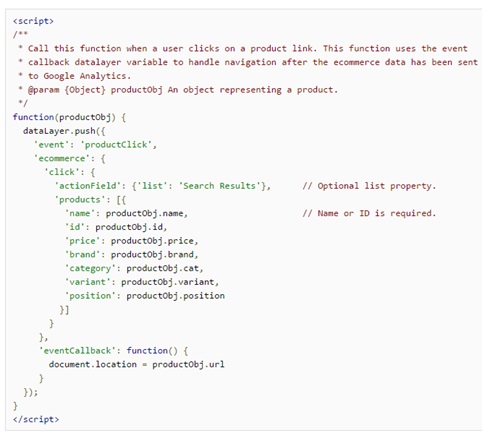Click productObj.variant value

[x=167, y=282]
